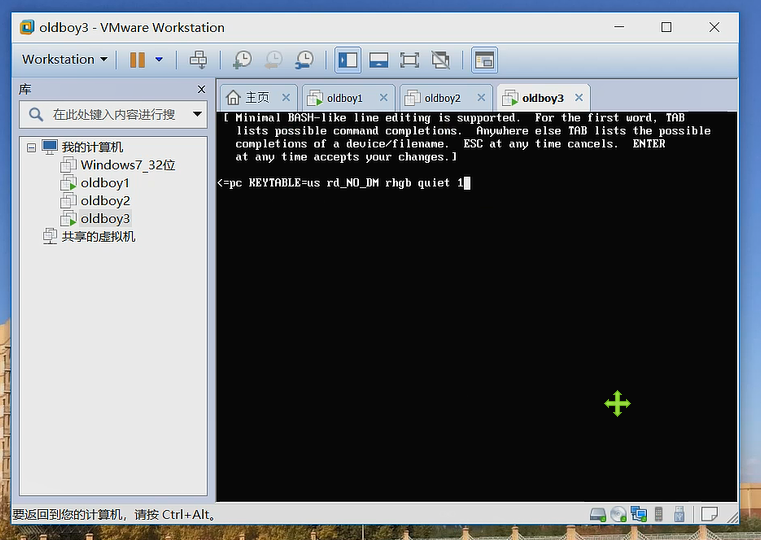The height and width of the screenshot is (540, 761).
Task: Close the 主页 tab
Action: (286, 98)
